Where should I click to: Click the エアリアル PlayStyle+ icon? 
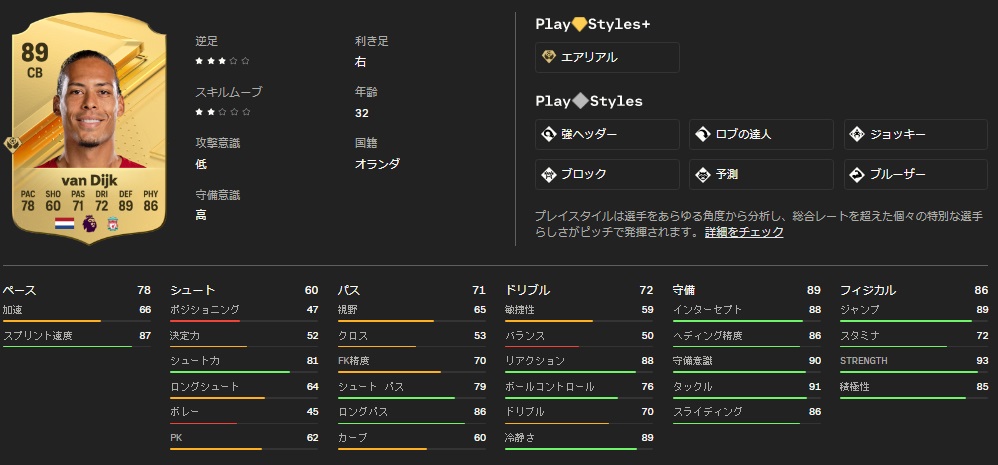point(548,57)
